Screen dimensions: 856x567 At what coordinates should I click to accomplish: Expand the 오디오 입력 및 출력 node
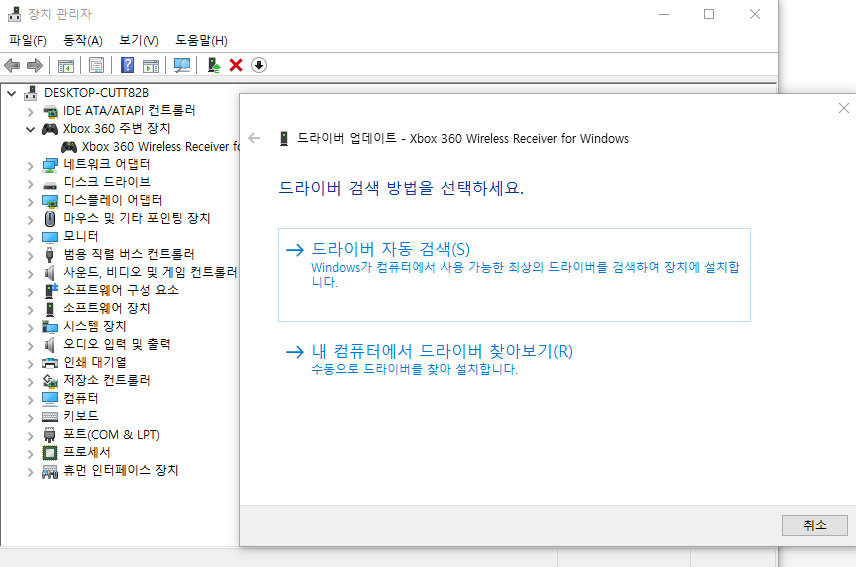click(31, 346)
